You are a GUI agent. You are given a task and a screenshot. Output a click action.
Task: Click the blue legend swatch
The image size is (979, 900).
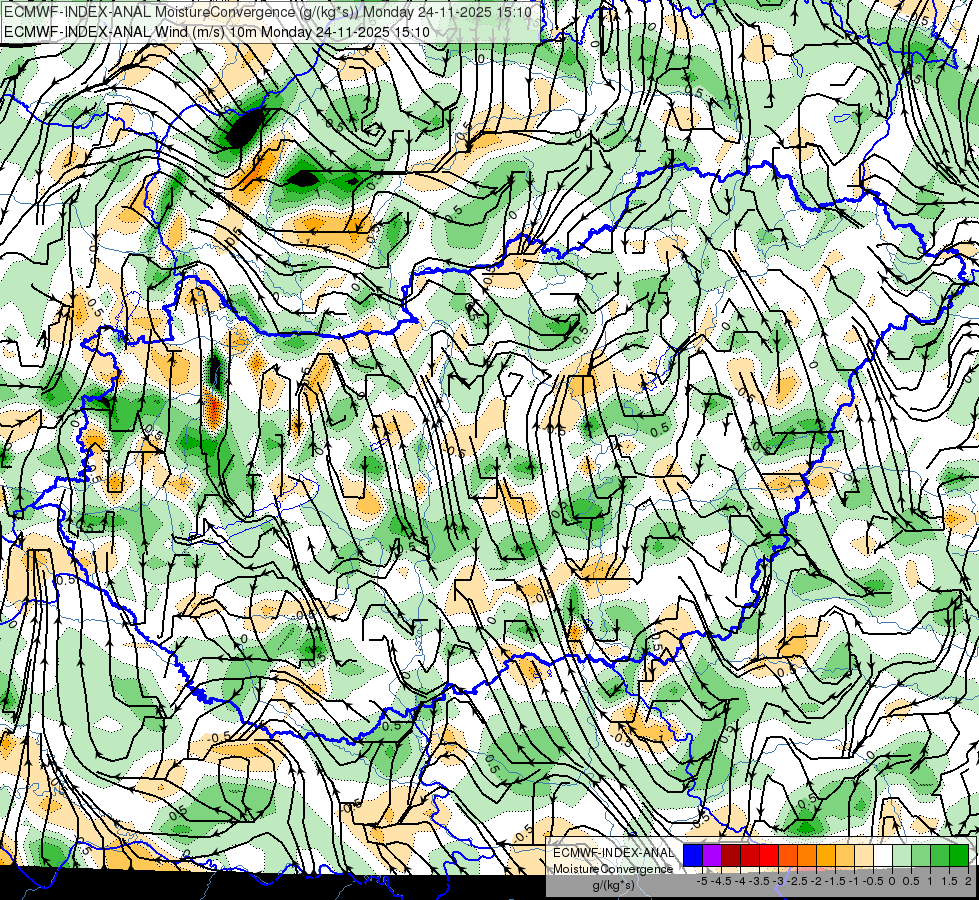(693, 855)
